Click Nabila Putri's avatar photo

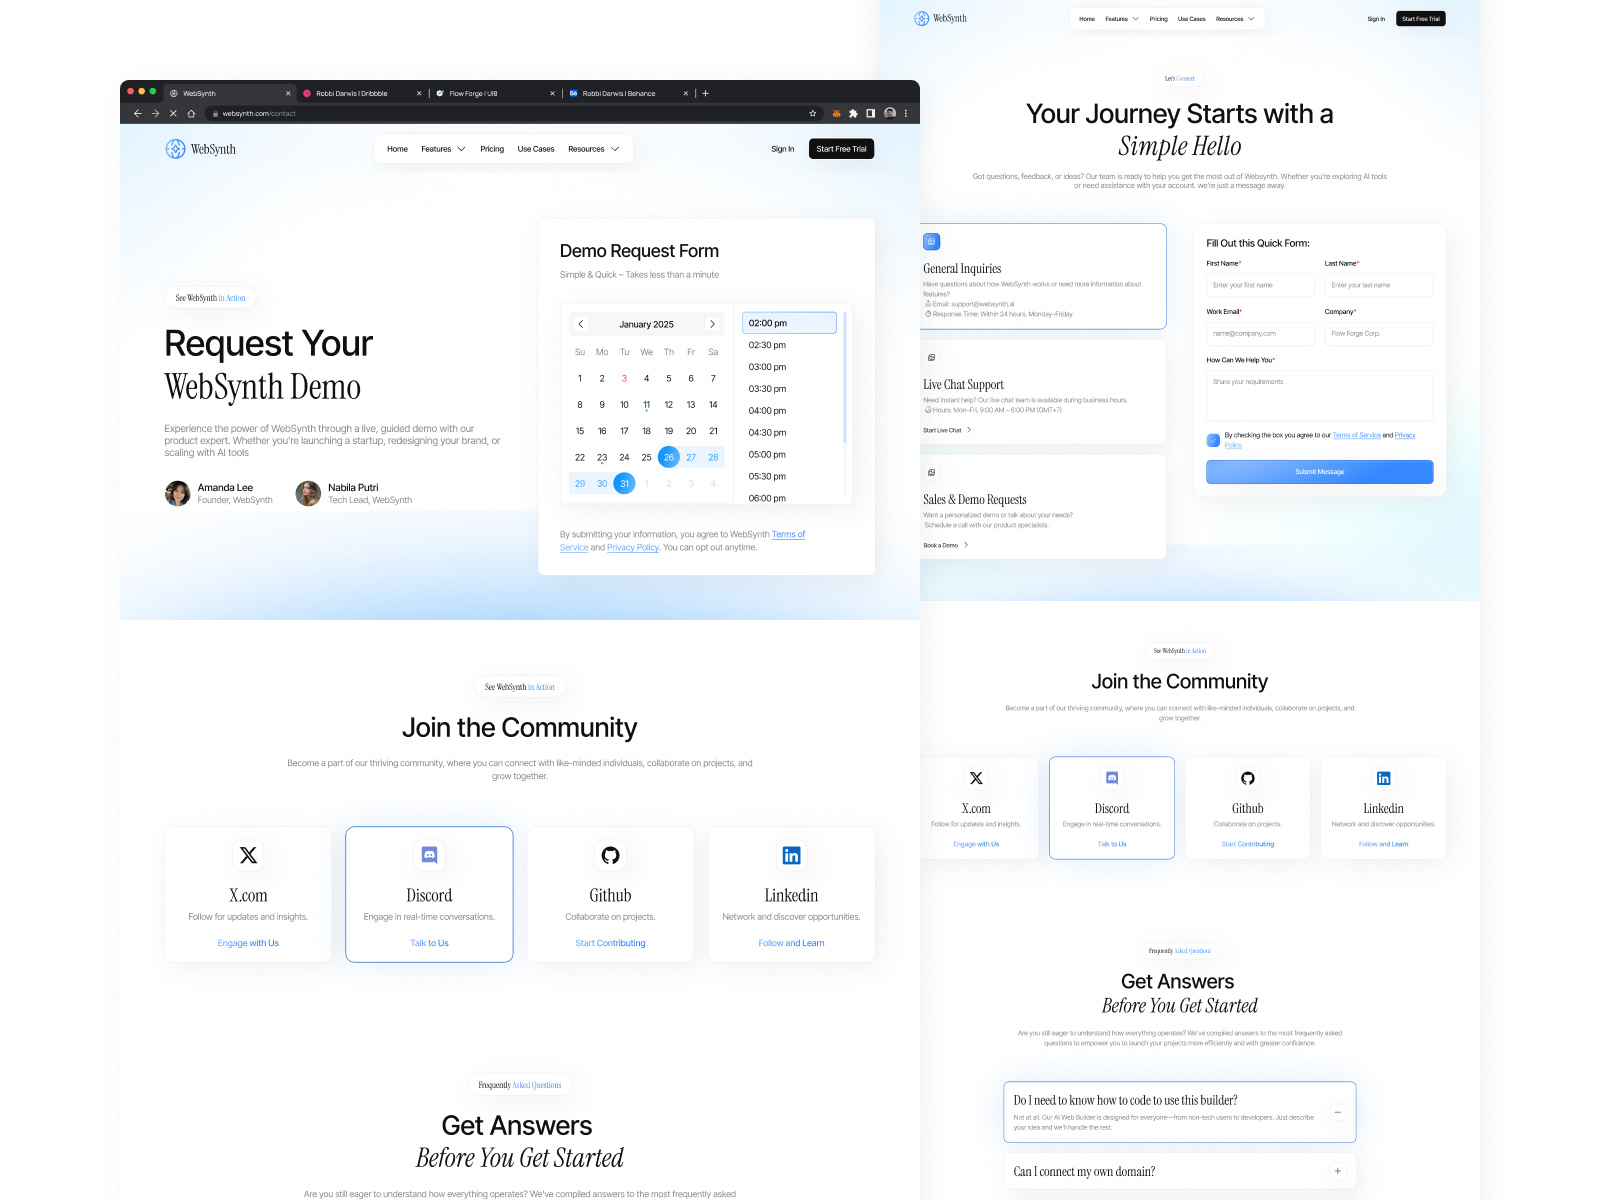click(x=308, y=493)
